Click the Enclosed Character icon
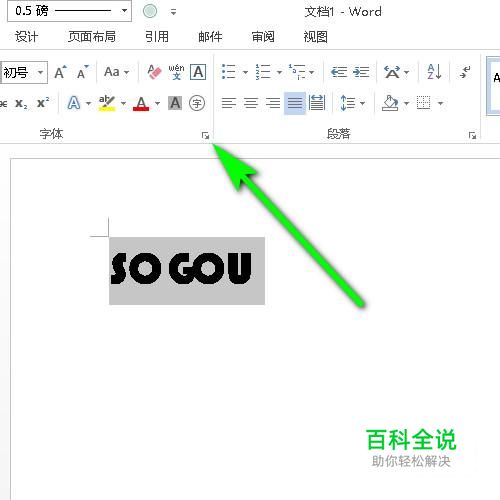 tap(197, 103)
